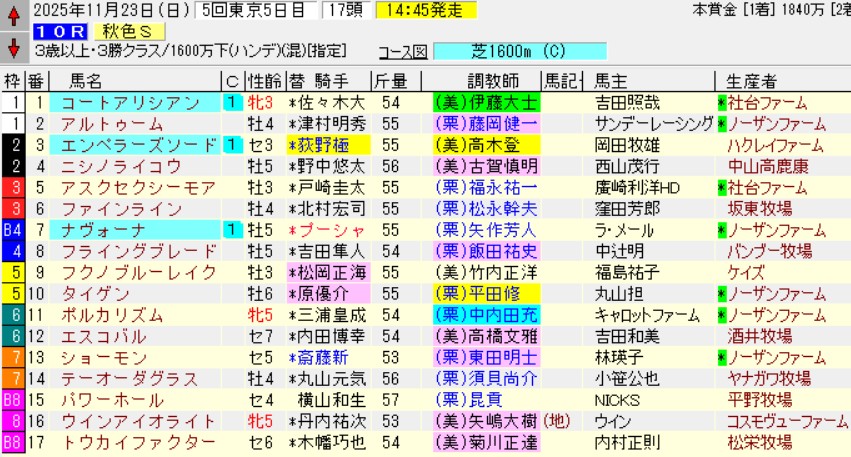Open trainer (栗)矢作芳人 details

485,230
